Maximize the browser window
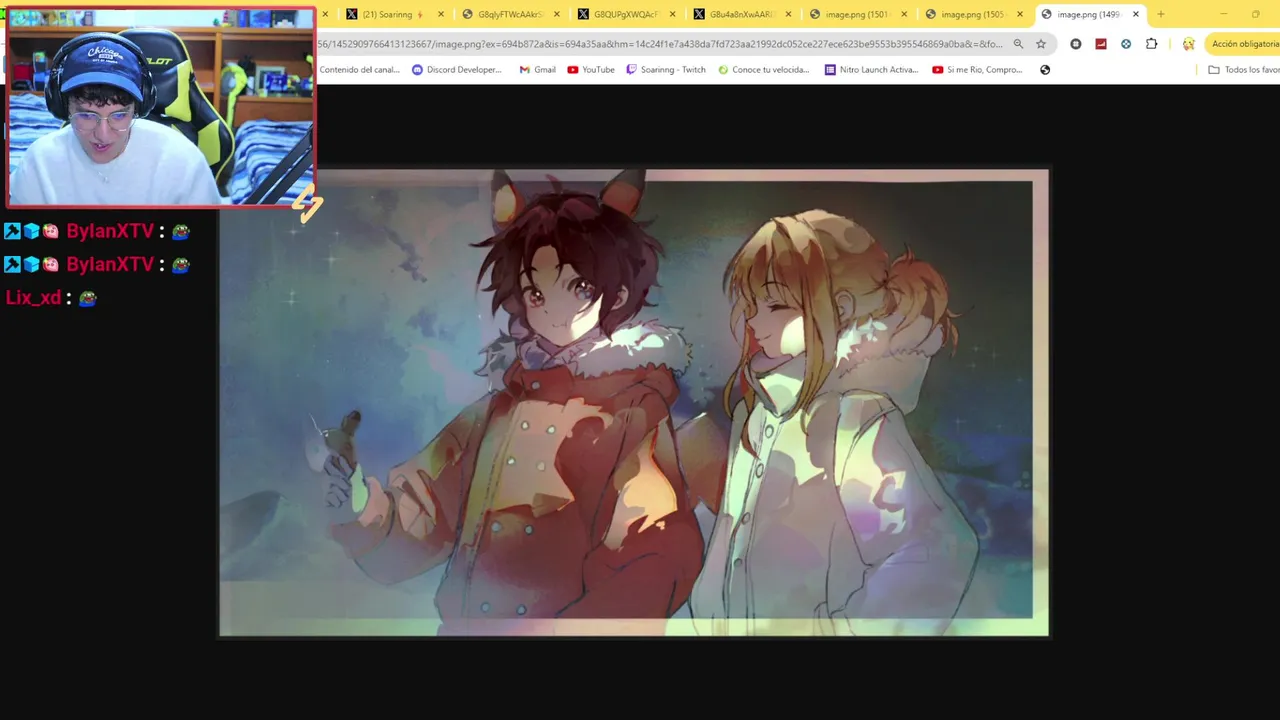Screen dimensions: 1280x720 [x=1256, y=14]
